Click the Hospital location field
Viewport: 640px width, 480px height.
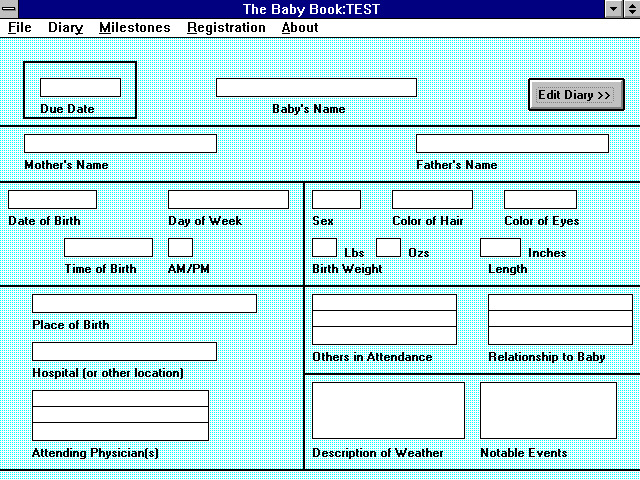coord(124,352)
